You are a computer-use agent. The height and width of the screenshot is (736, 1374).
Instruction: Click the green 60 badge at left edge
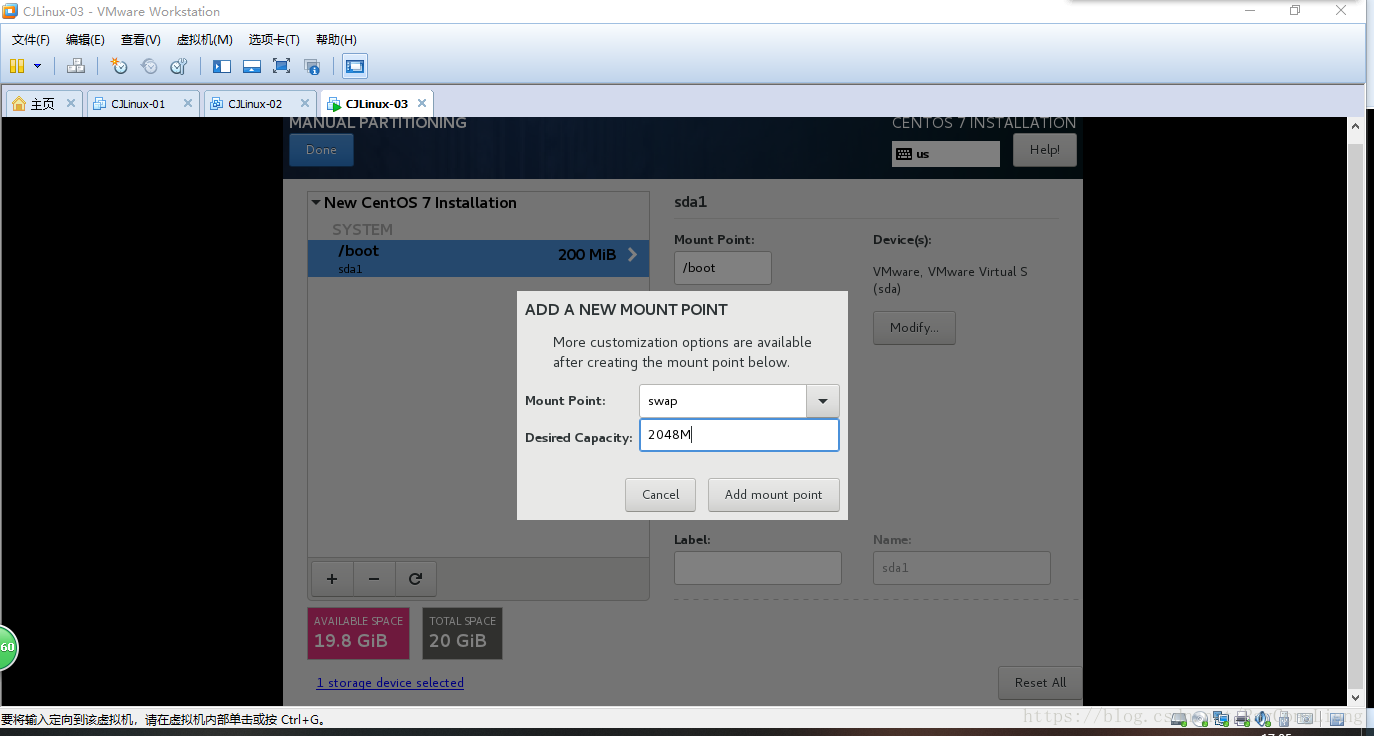point(8,647)
